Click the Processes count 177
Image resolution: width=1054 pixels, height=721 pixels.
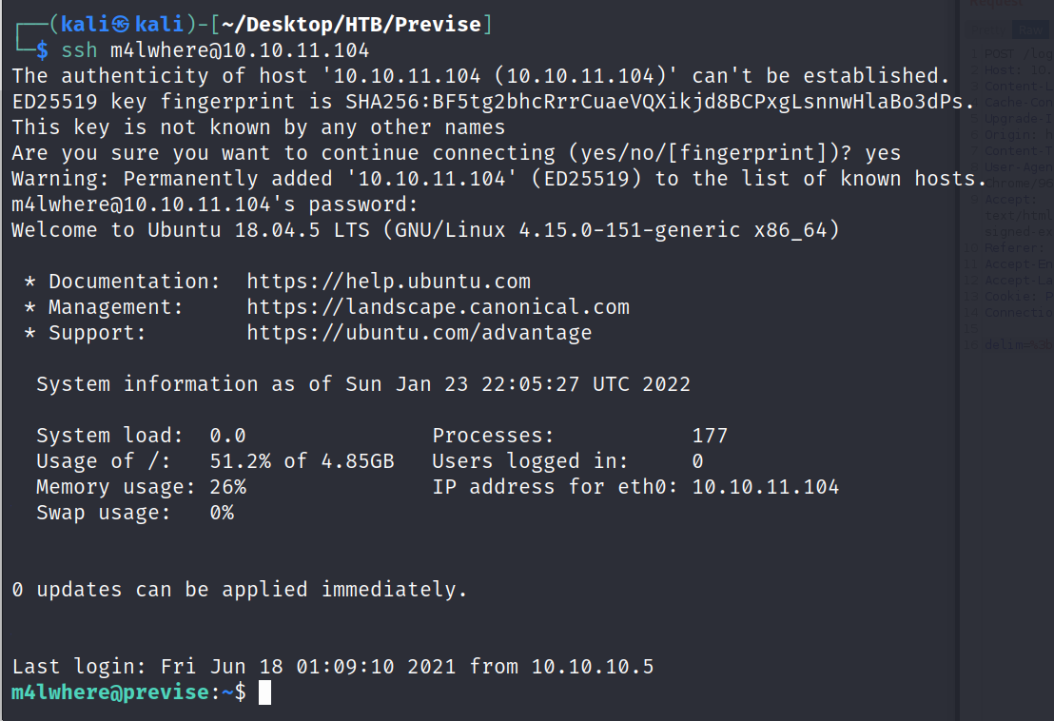(709, 436)
